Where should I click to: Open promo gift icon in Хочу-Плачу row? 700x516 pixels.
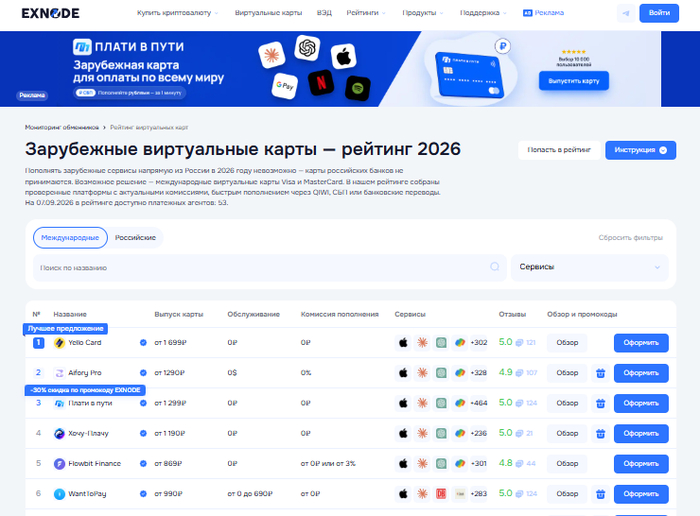pos(600,433)
